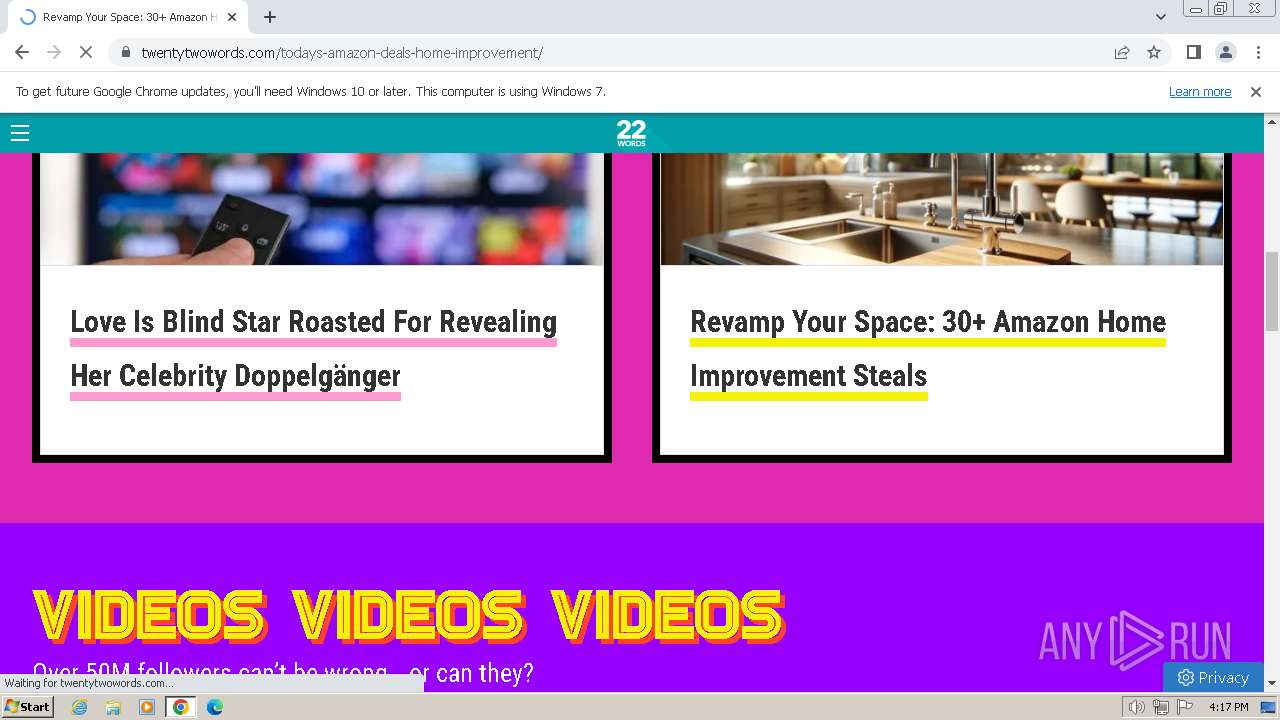1280x720 pixels.
Task: Dismiss the Chrome update notification bar
Action: point(1256,92)
